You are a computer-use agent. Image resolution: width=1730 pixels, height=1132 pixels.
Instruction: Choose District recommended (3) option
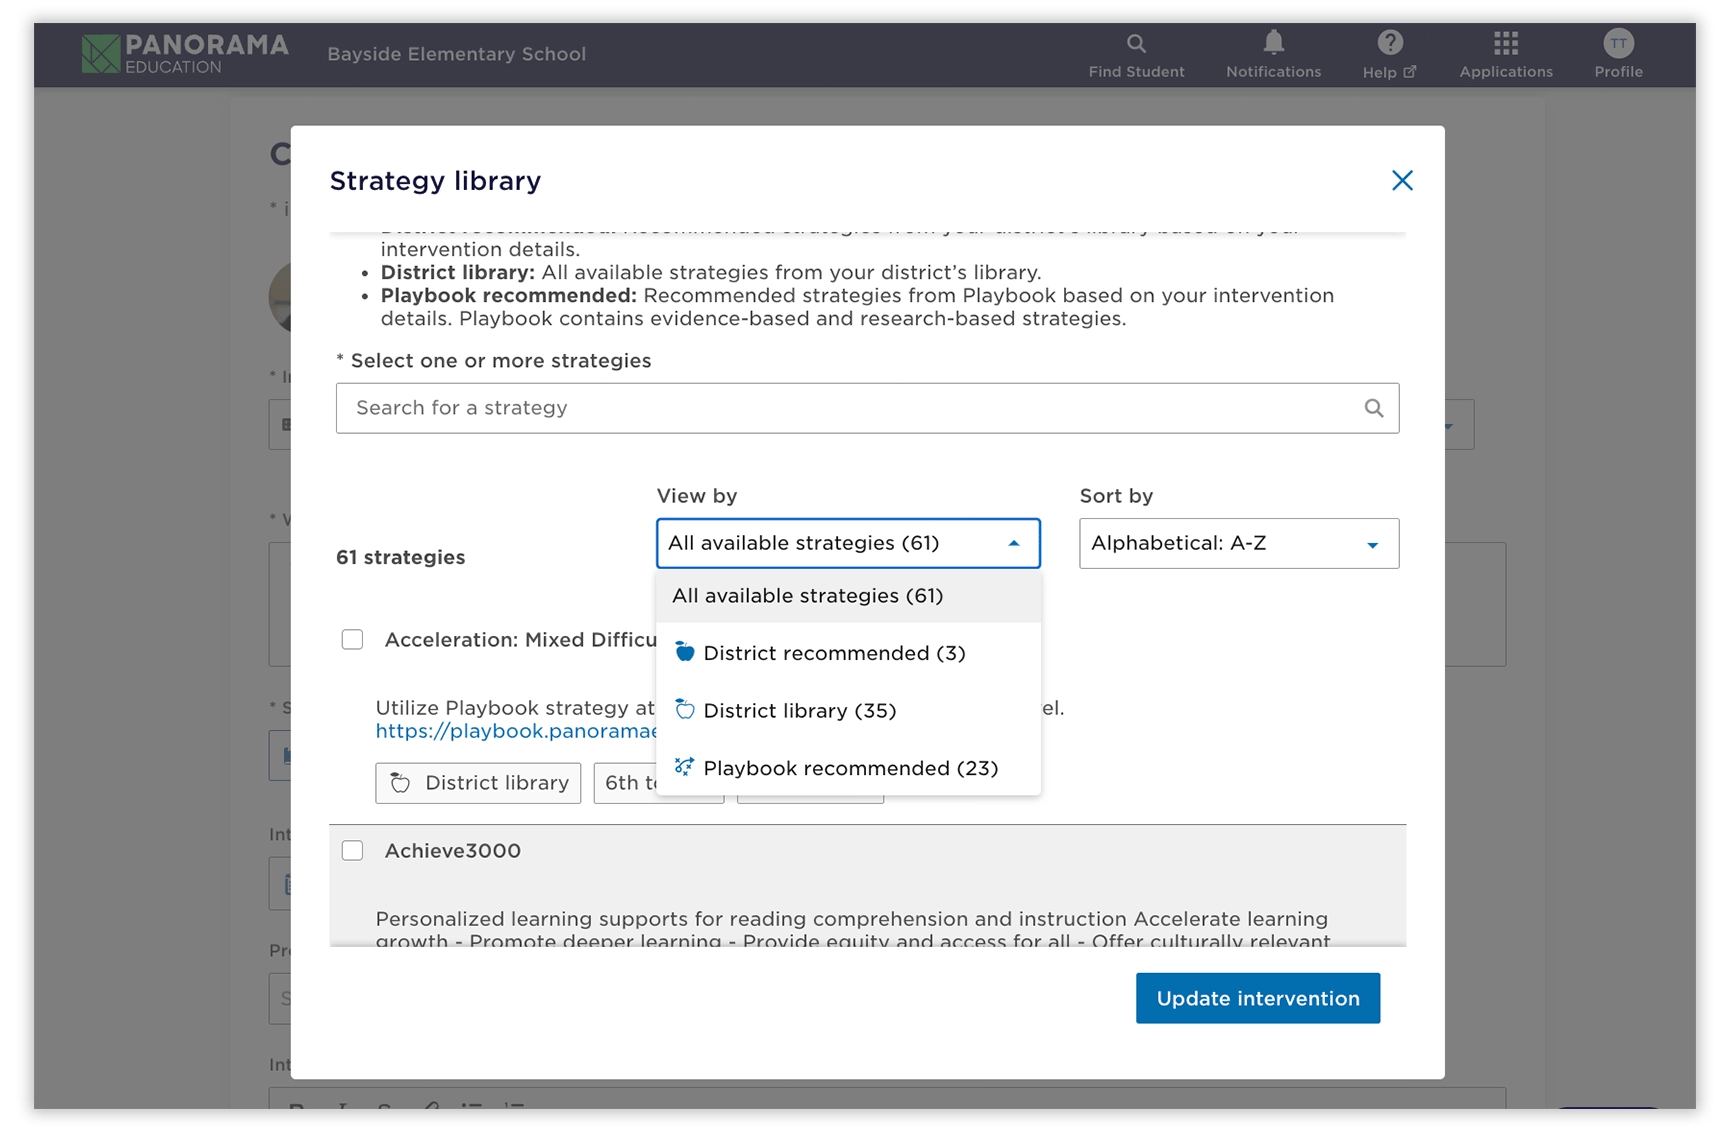click(x=833, y=653)
